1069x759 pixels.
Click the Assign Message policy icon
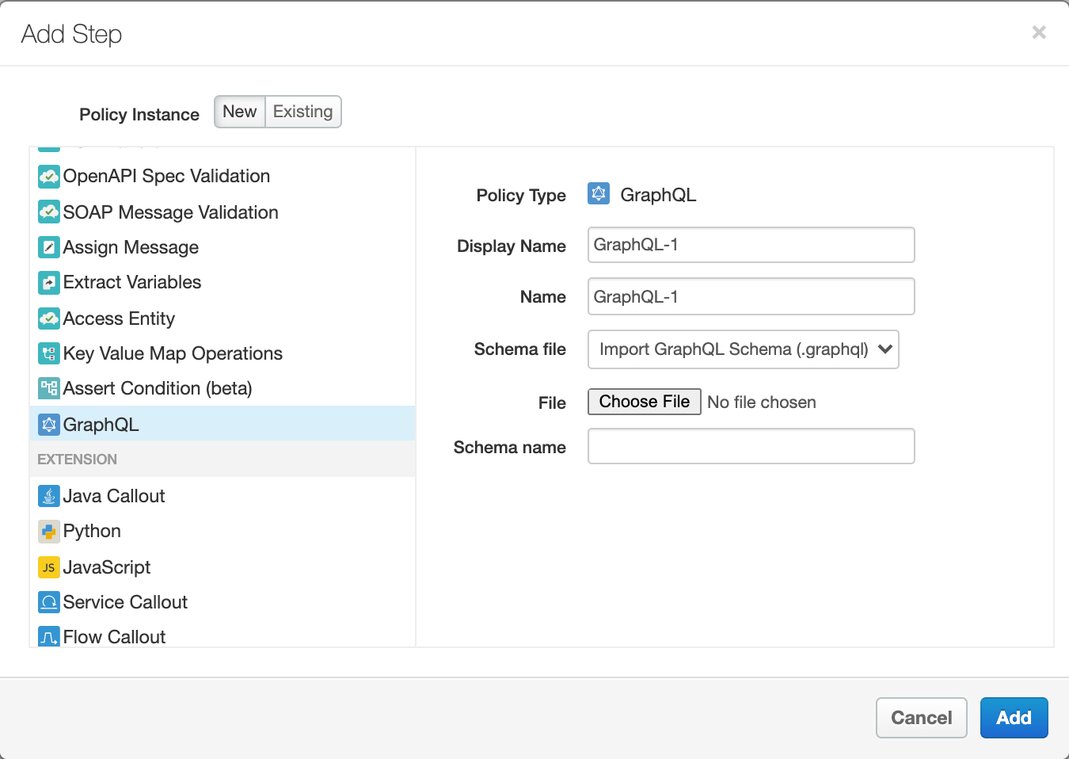[x=48, y=247]
